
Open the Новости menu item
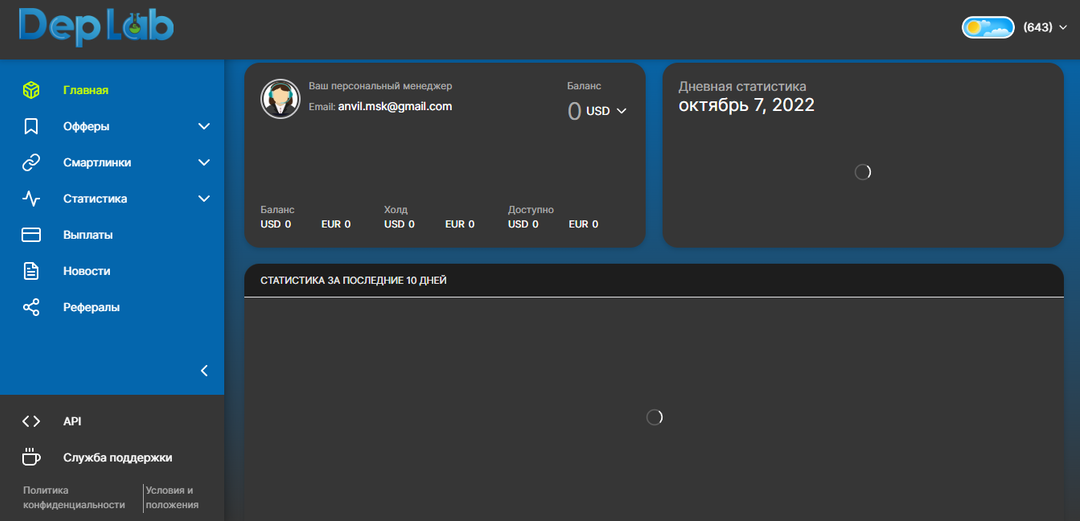tap(87, 271)
